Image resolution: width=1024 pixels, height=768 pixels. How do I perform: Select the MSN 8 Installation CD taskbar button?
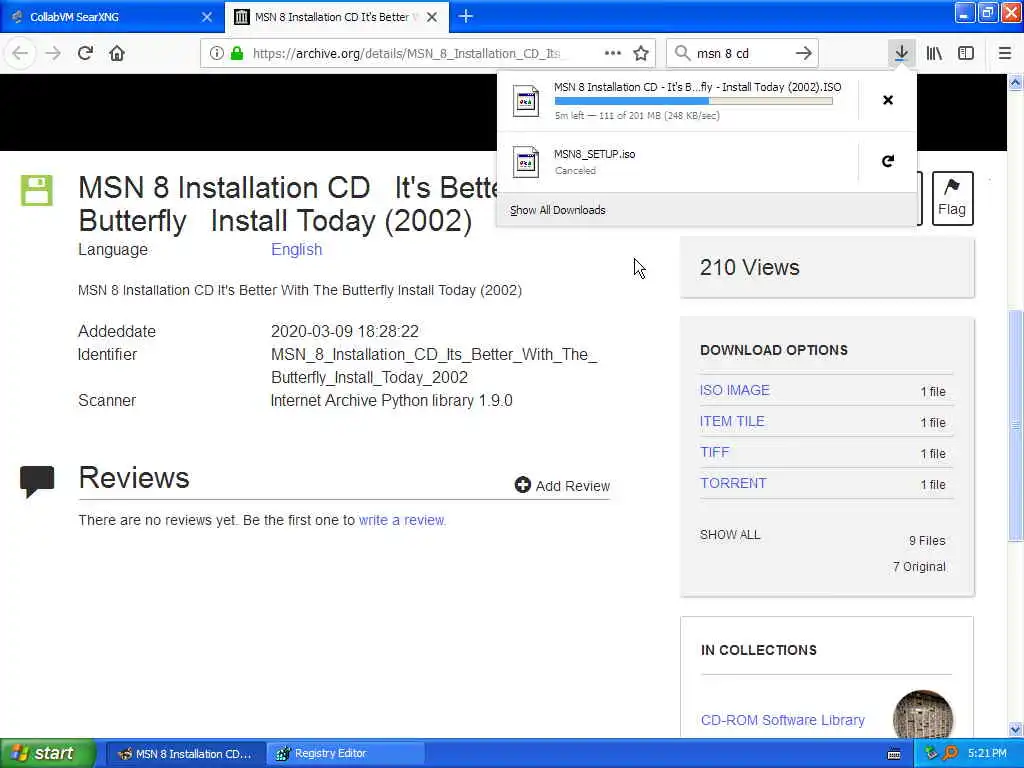[185, 753]
